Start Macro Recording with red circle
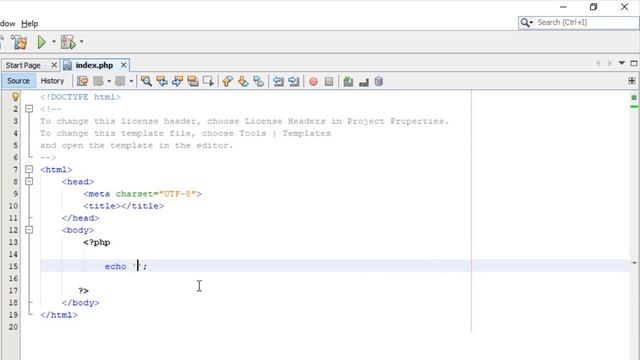 tap(313, 82)
